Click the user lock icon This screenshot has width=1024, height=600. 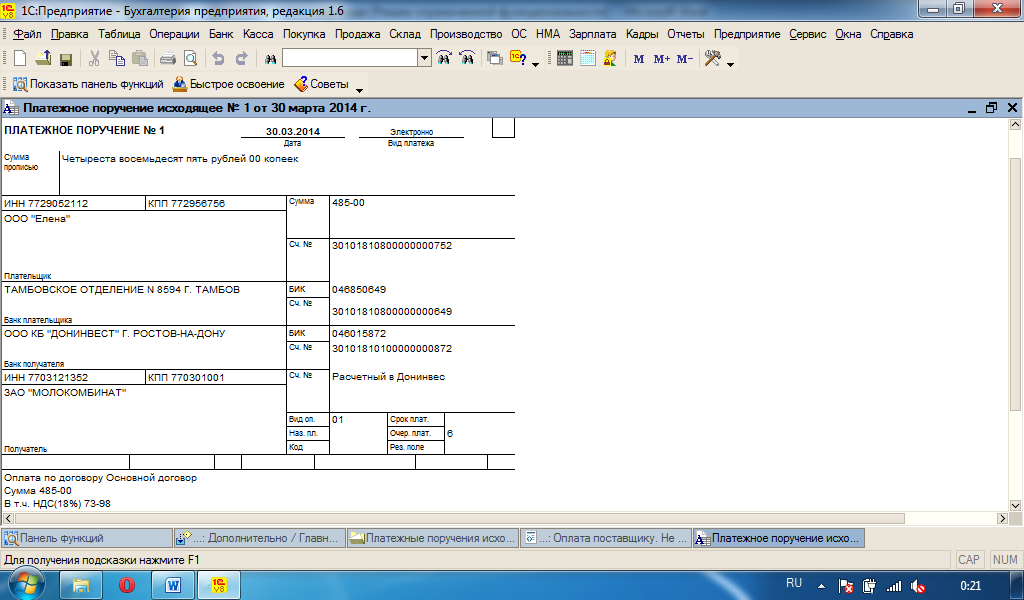point(610,58)
